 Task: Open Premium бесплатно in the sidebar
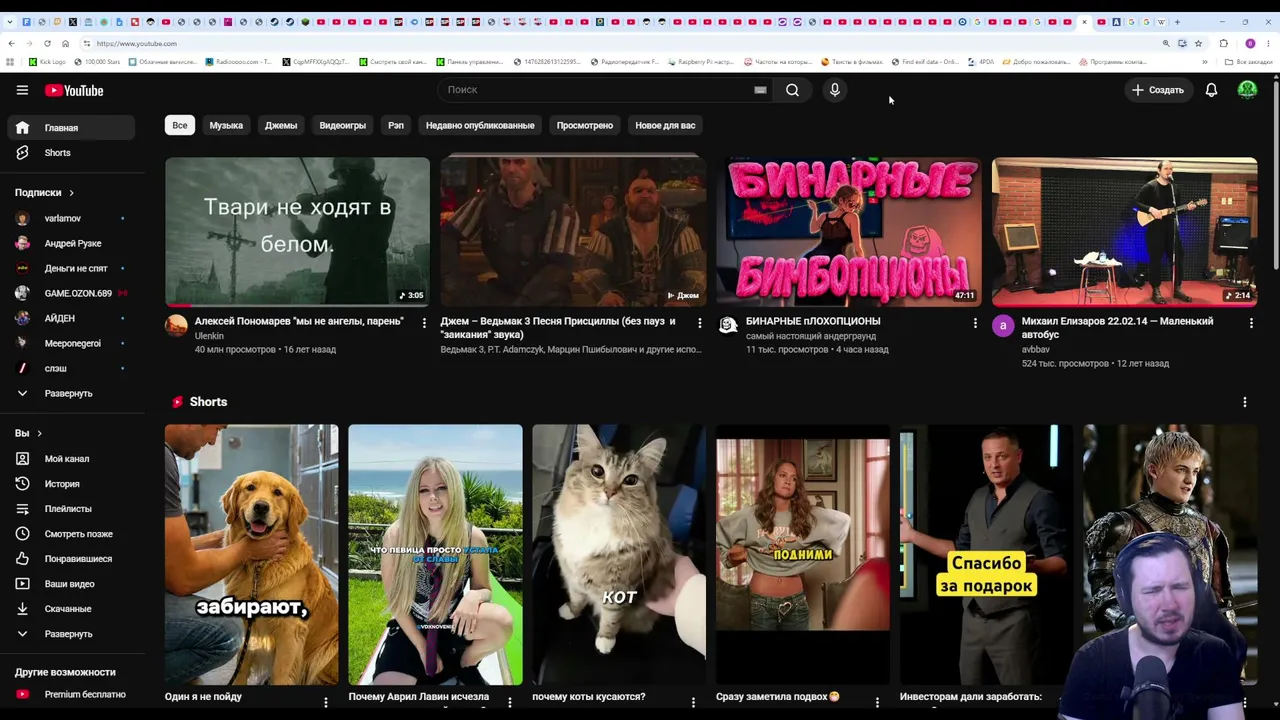(x=70, y=694)
